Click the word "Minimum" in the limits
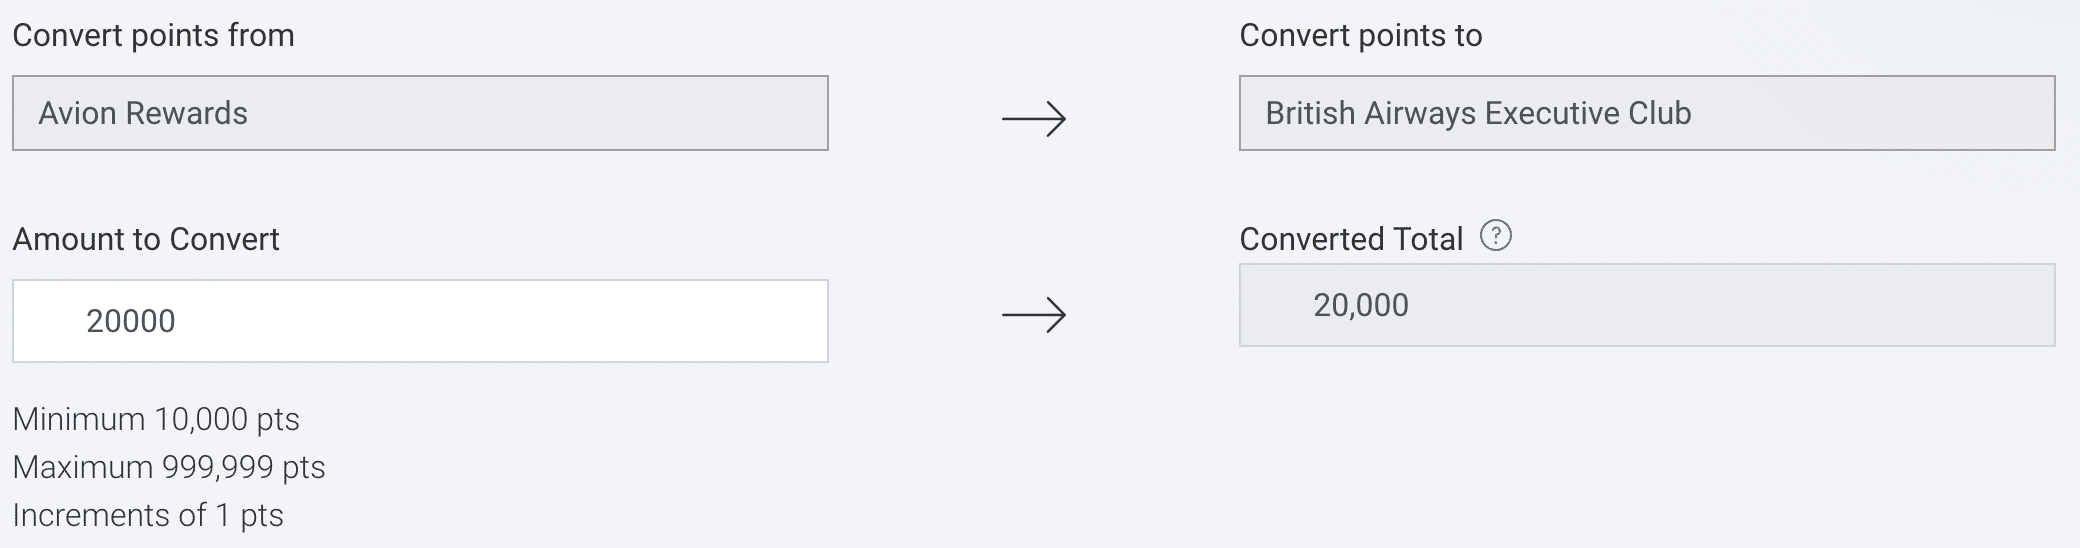2080x548 pixels. click(78, 419)
